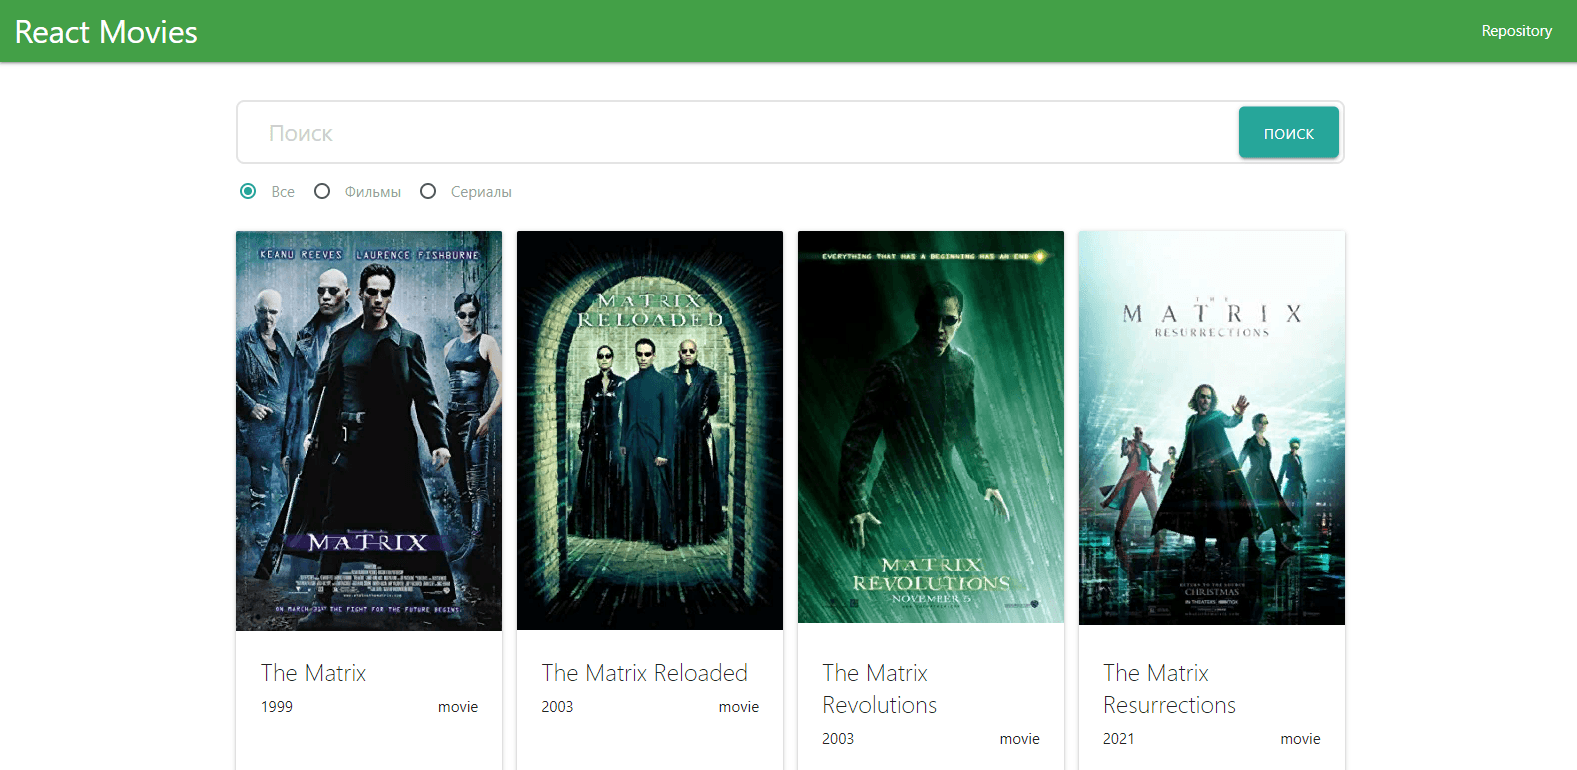Click the 'movie' label on Matrix Reloaded card
Screen dimensions: 1577x770
[739, 707]
